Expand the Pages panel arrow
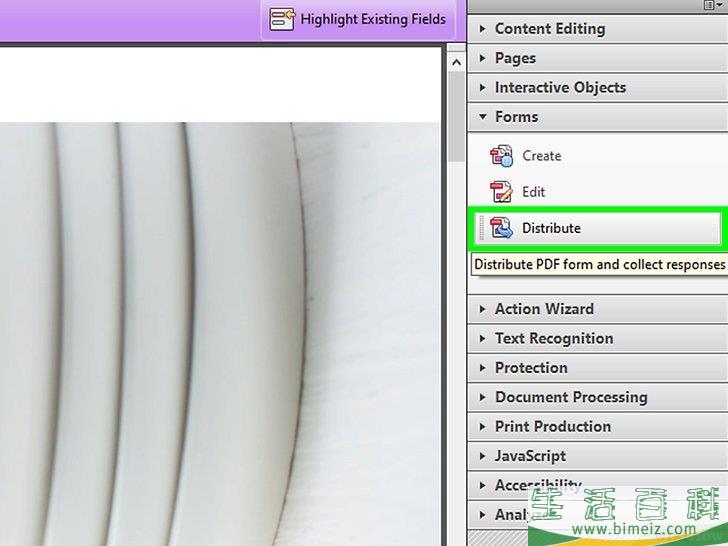The width and height of the screenshot is (728, 546). [482, 58]
